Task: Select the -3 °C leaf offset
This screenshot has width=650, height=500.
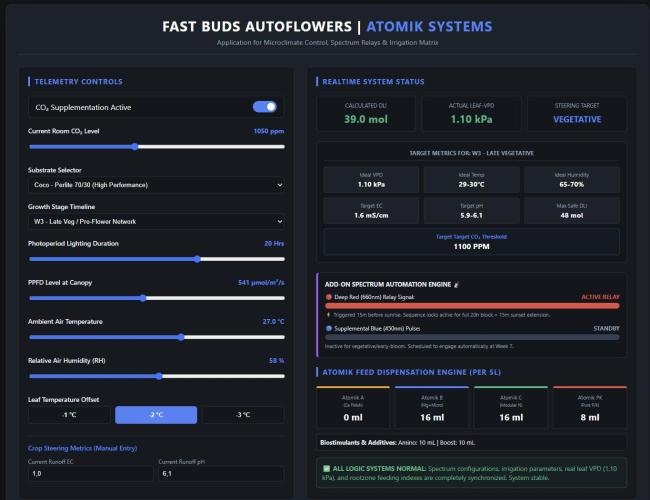Action: point(243,415)
